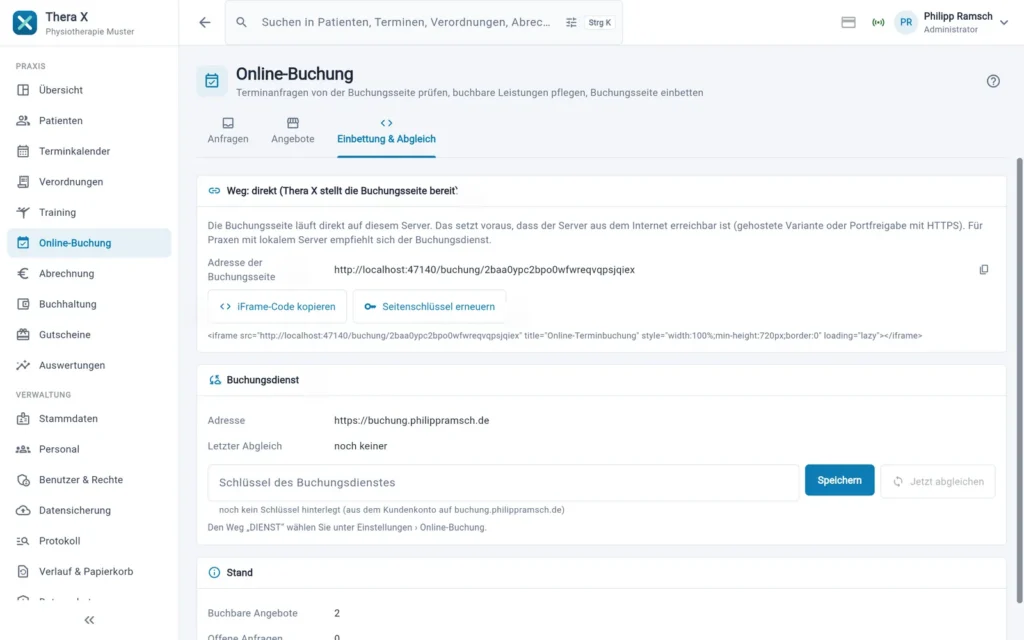The width and height of the screenshot is (1024, 640).
Task: Click Jetzt abgleichen button
Action: (x=938, y=482)
